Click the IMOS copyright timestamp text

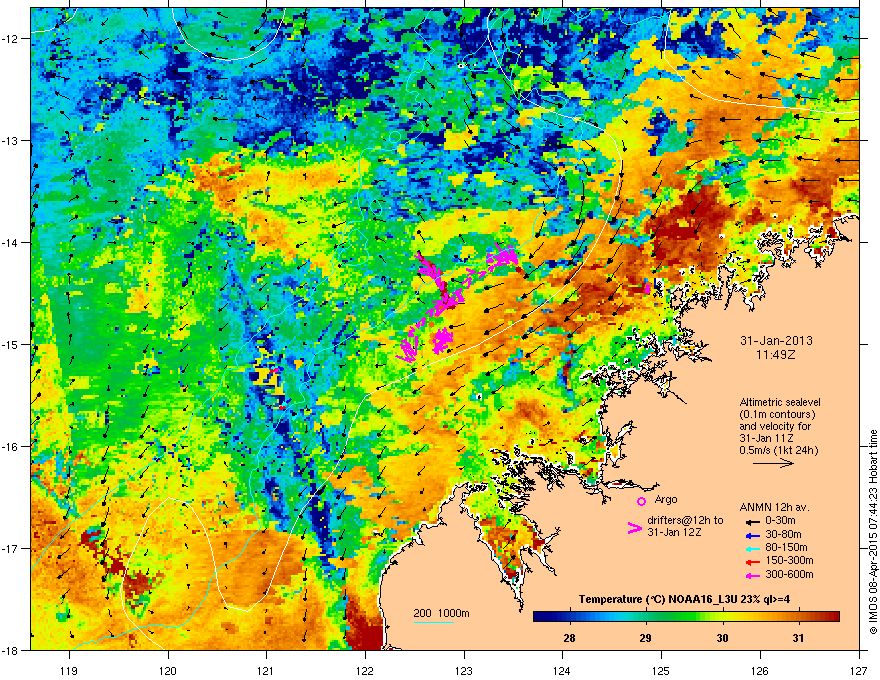point(873,532)
